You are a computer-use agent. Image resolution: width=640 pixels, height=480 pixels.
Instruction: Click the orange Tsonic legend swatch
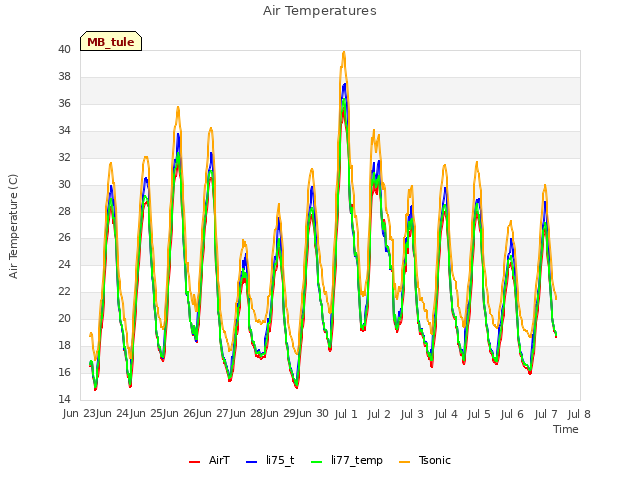tap(404, 462)
